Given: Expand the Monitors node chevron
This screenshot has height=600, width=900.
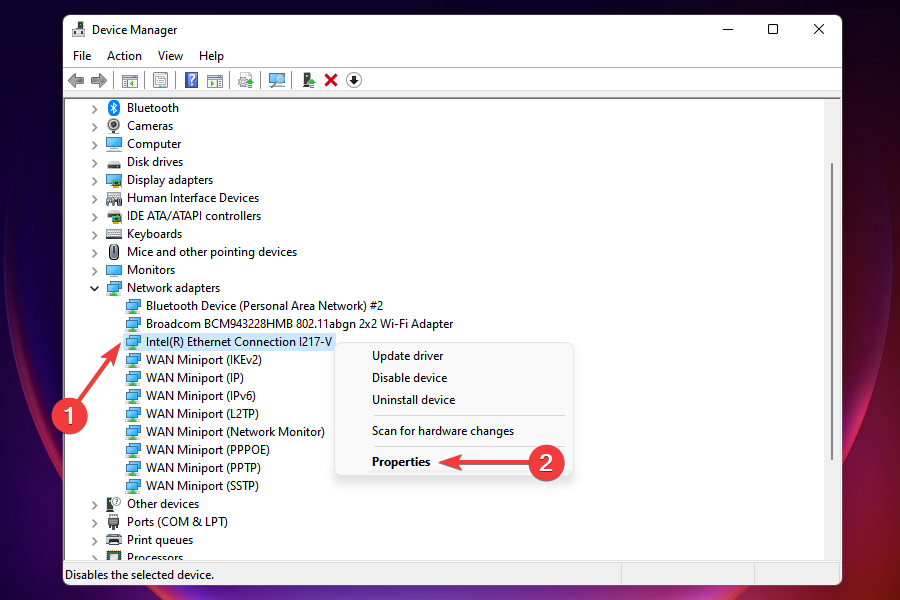Looking at the screenshot, I should [95, 270].
